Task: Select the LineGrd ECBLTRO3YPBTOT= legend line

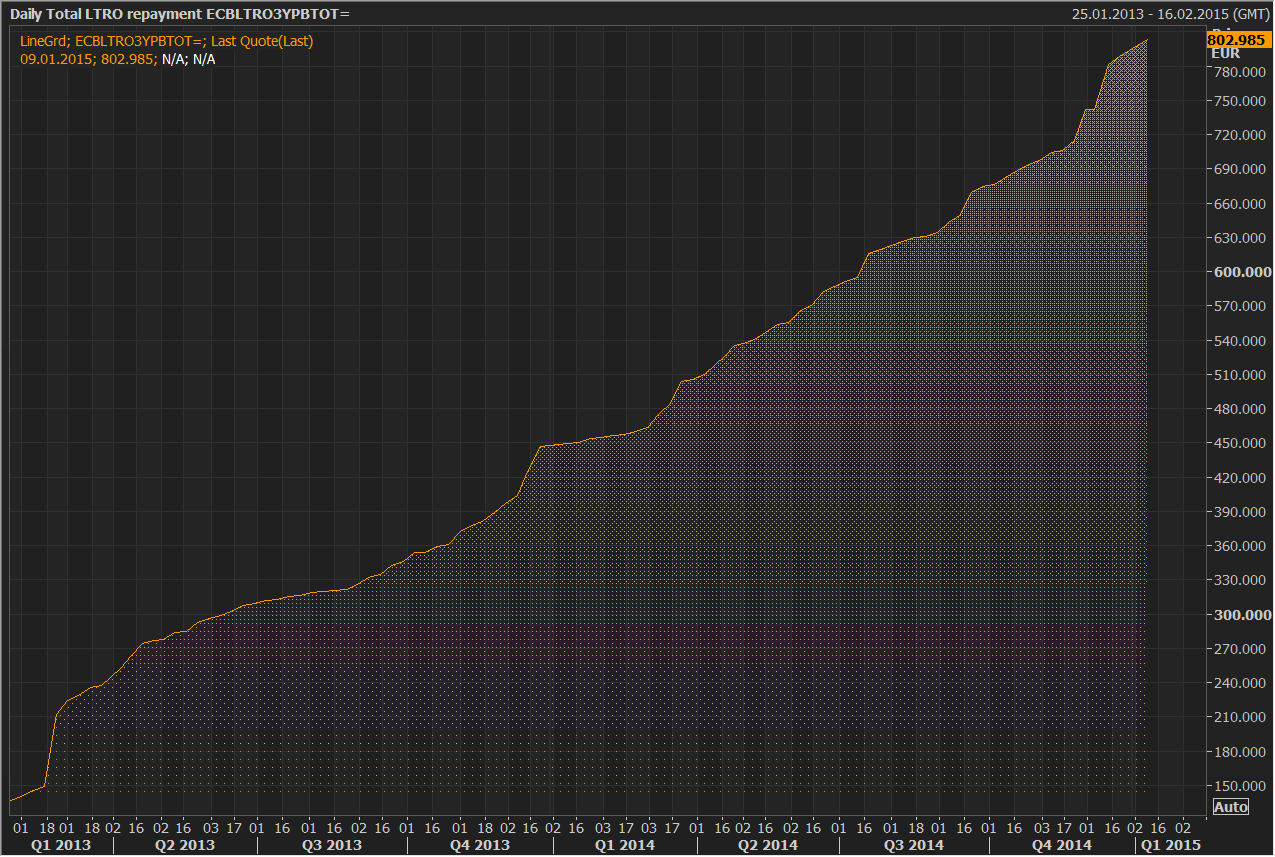Action: click(x=167, y=41)
